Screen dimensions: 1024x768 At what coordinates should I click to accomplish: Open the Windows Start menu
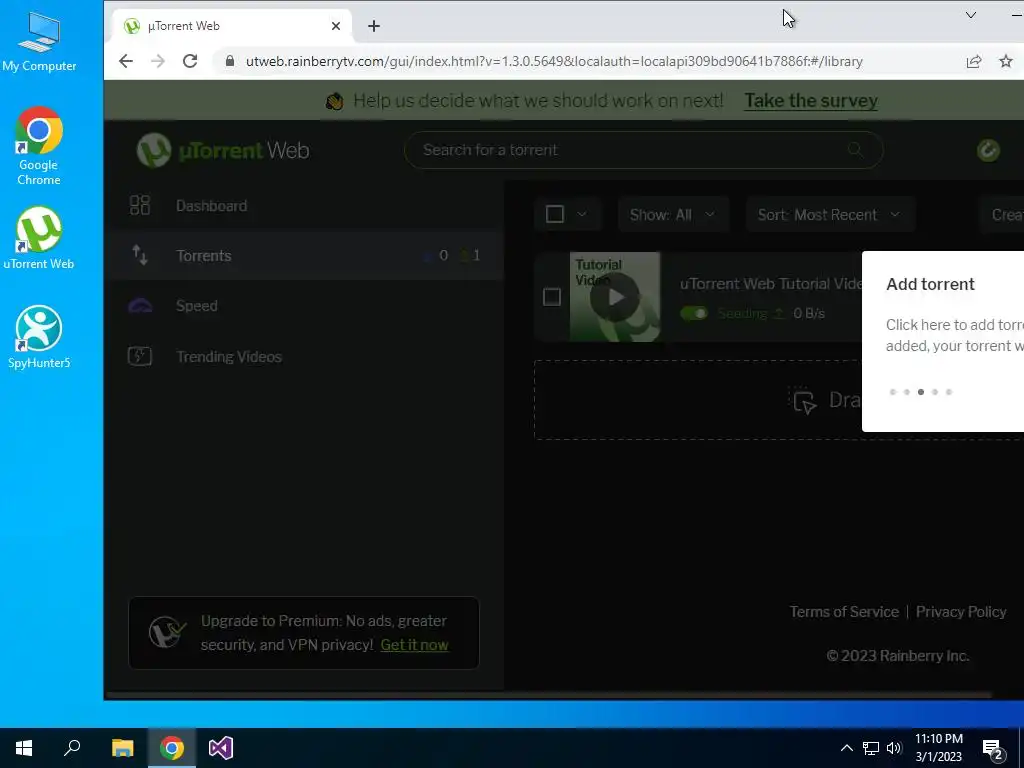[24, 748]
